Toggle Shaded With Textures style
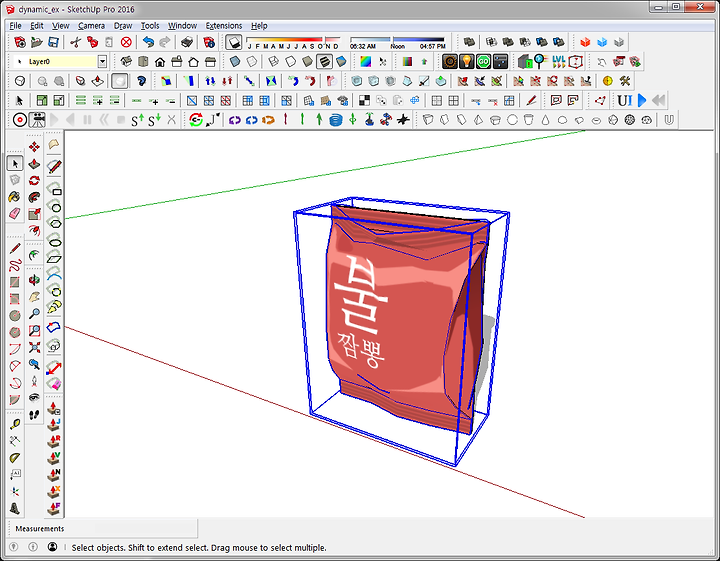Image resolution: width=720 pixels, height=561 pixels. (324, 62)
